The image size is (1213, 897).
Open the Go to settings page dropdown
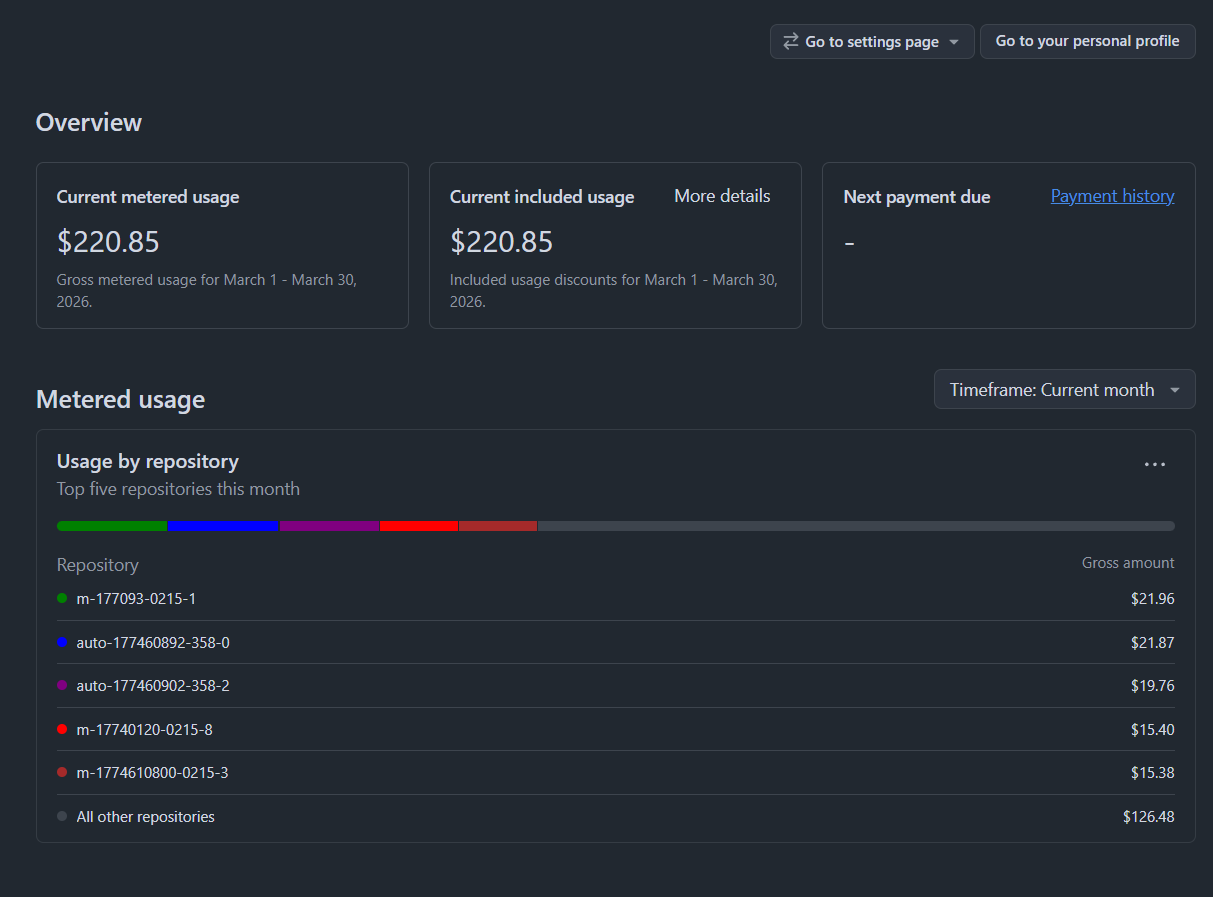tap(872, 42)
